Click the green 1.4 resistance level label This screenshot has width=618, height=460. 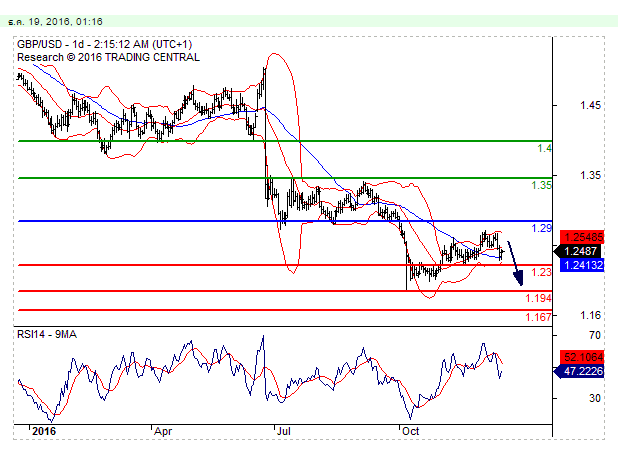(x=545, y=149)
